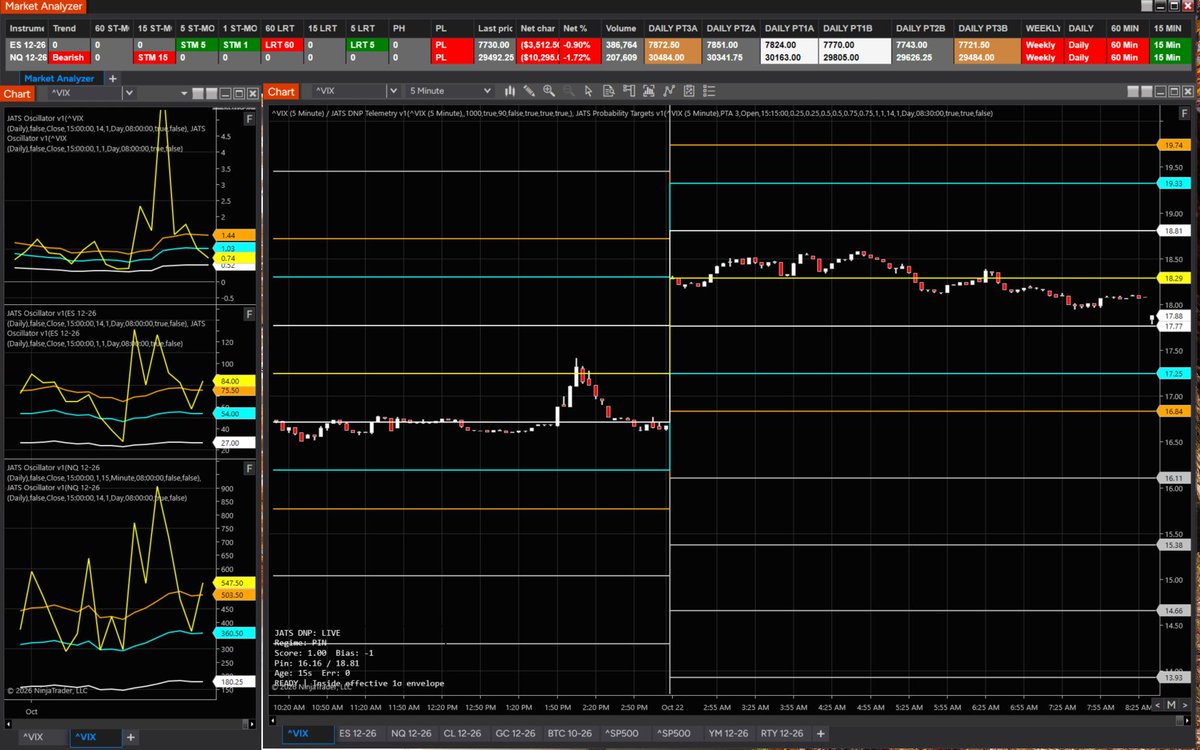Click the DAILY PT3A column header
1200x750 pixels.
point(673,29)
